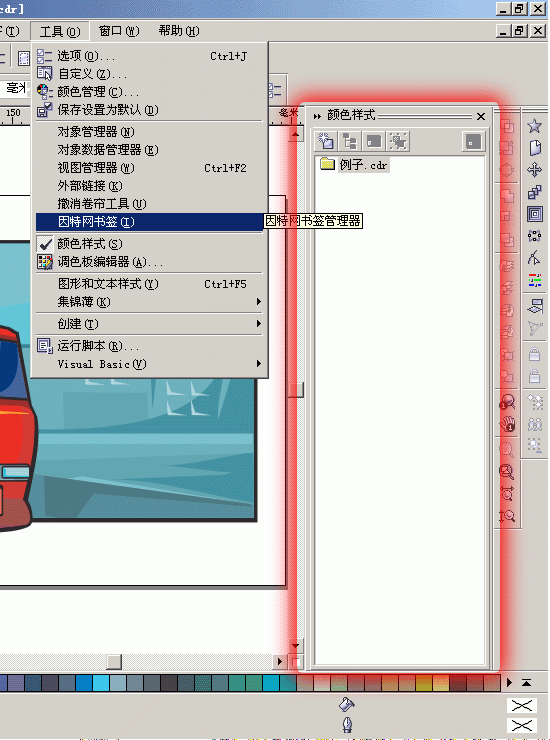Close the 颜色样式 docker panel
This screenshot has height=740, width=550.
pos(481,116)
